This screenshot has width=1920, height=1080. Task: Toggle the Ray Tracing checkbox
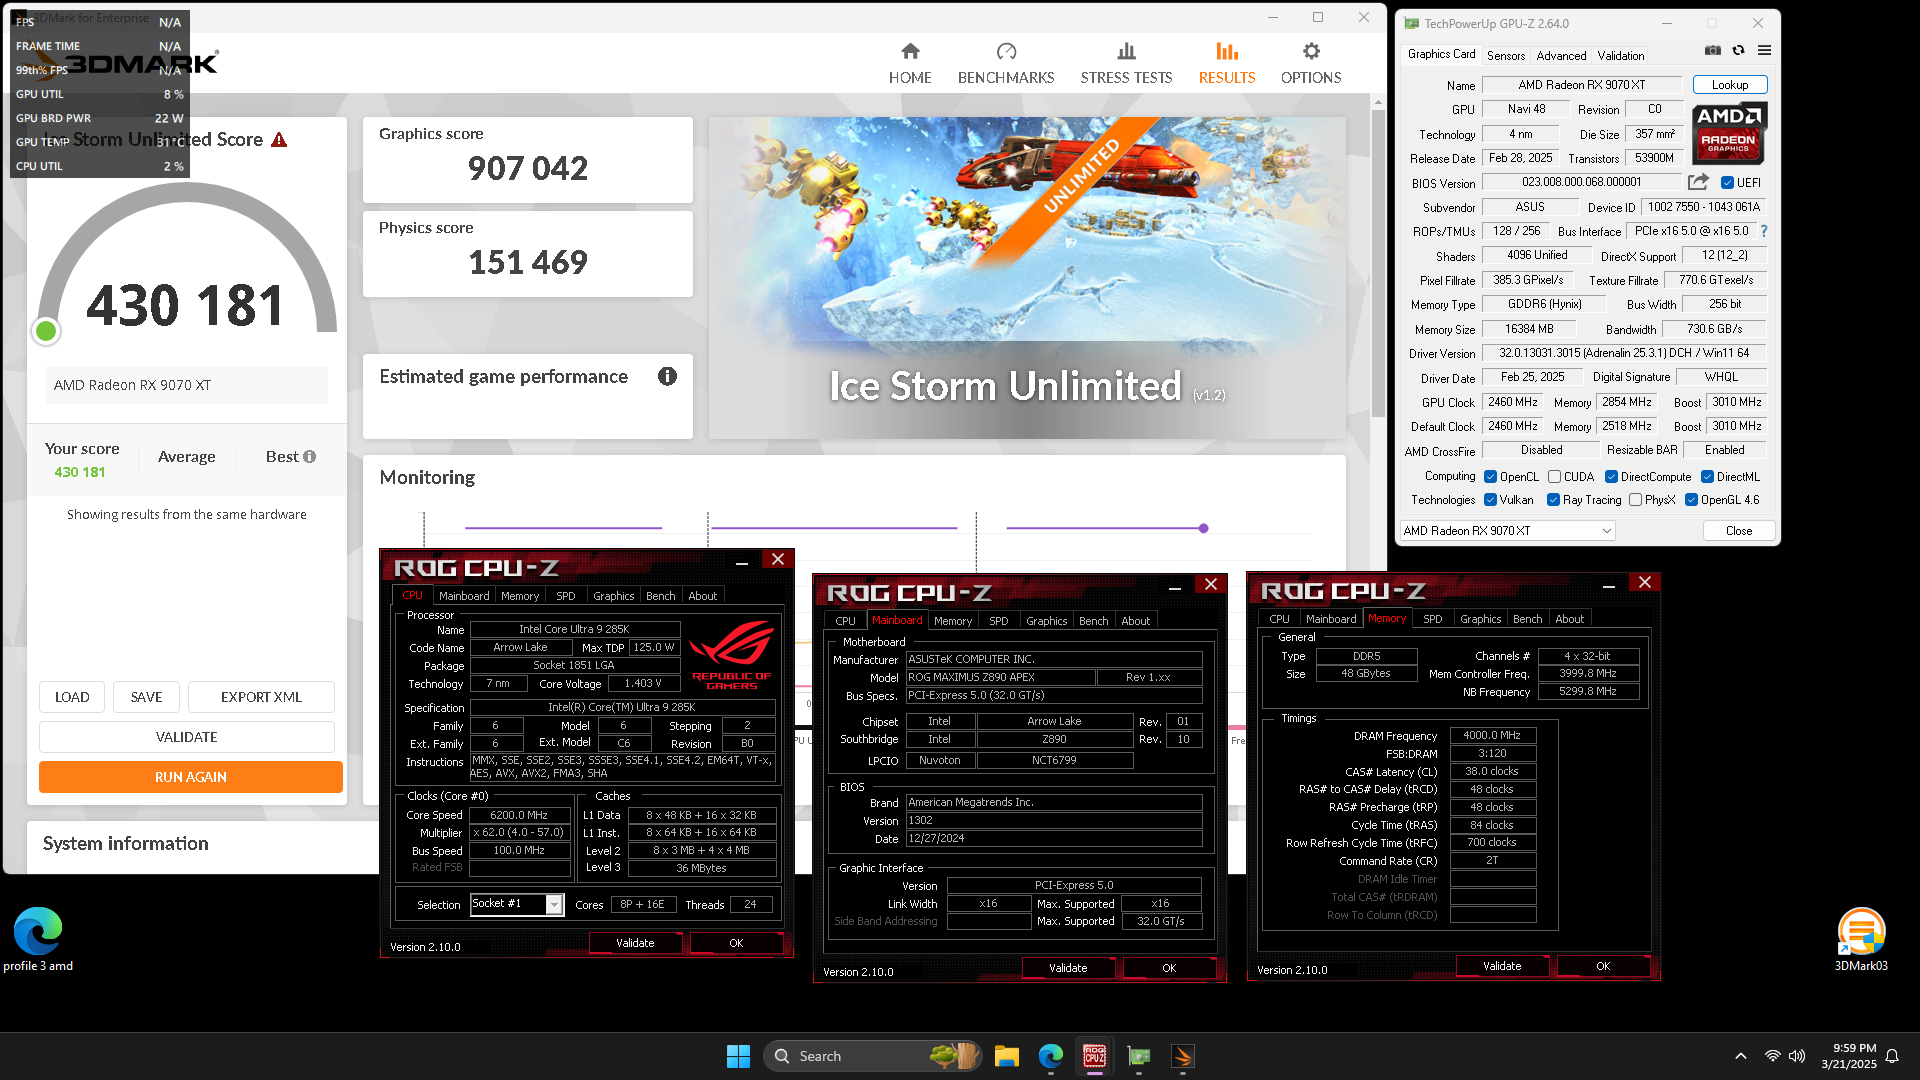[1553, 500]
